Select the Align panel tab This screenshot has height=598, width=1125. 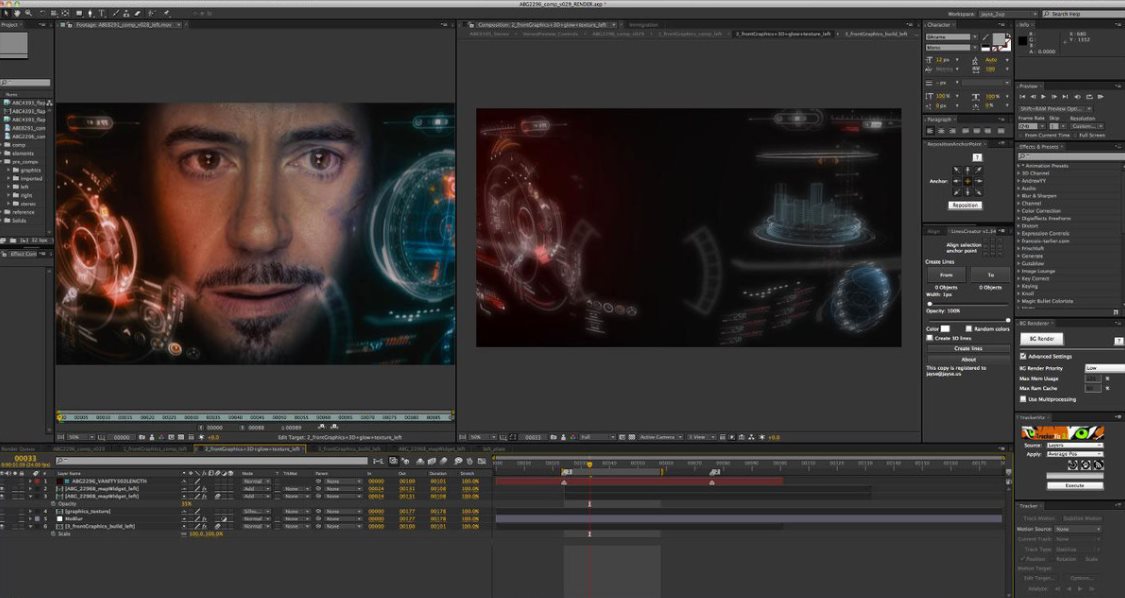click(x=934, y=231)
